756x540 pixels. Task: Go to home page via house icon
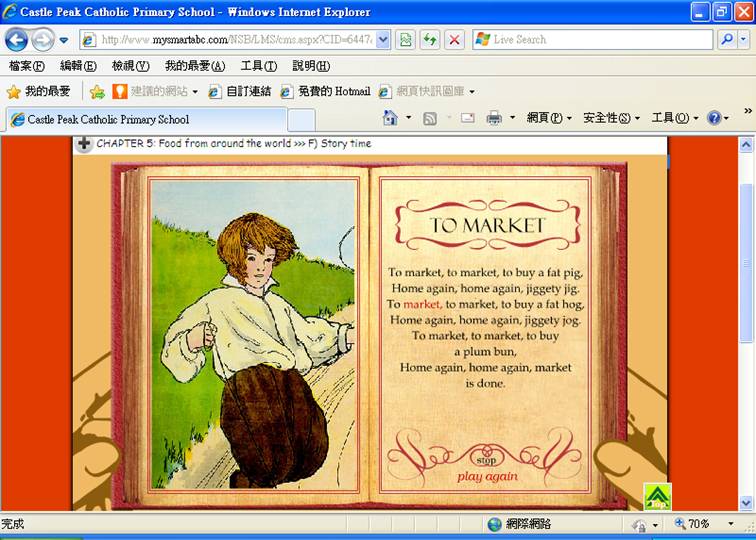[390, 118]
